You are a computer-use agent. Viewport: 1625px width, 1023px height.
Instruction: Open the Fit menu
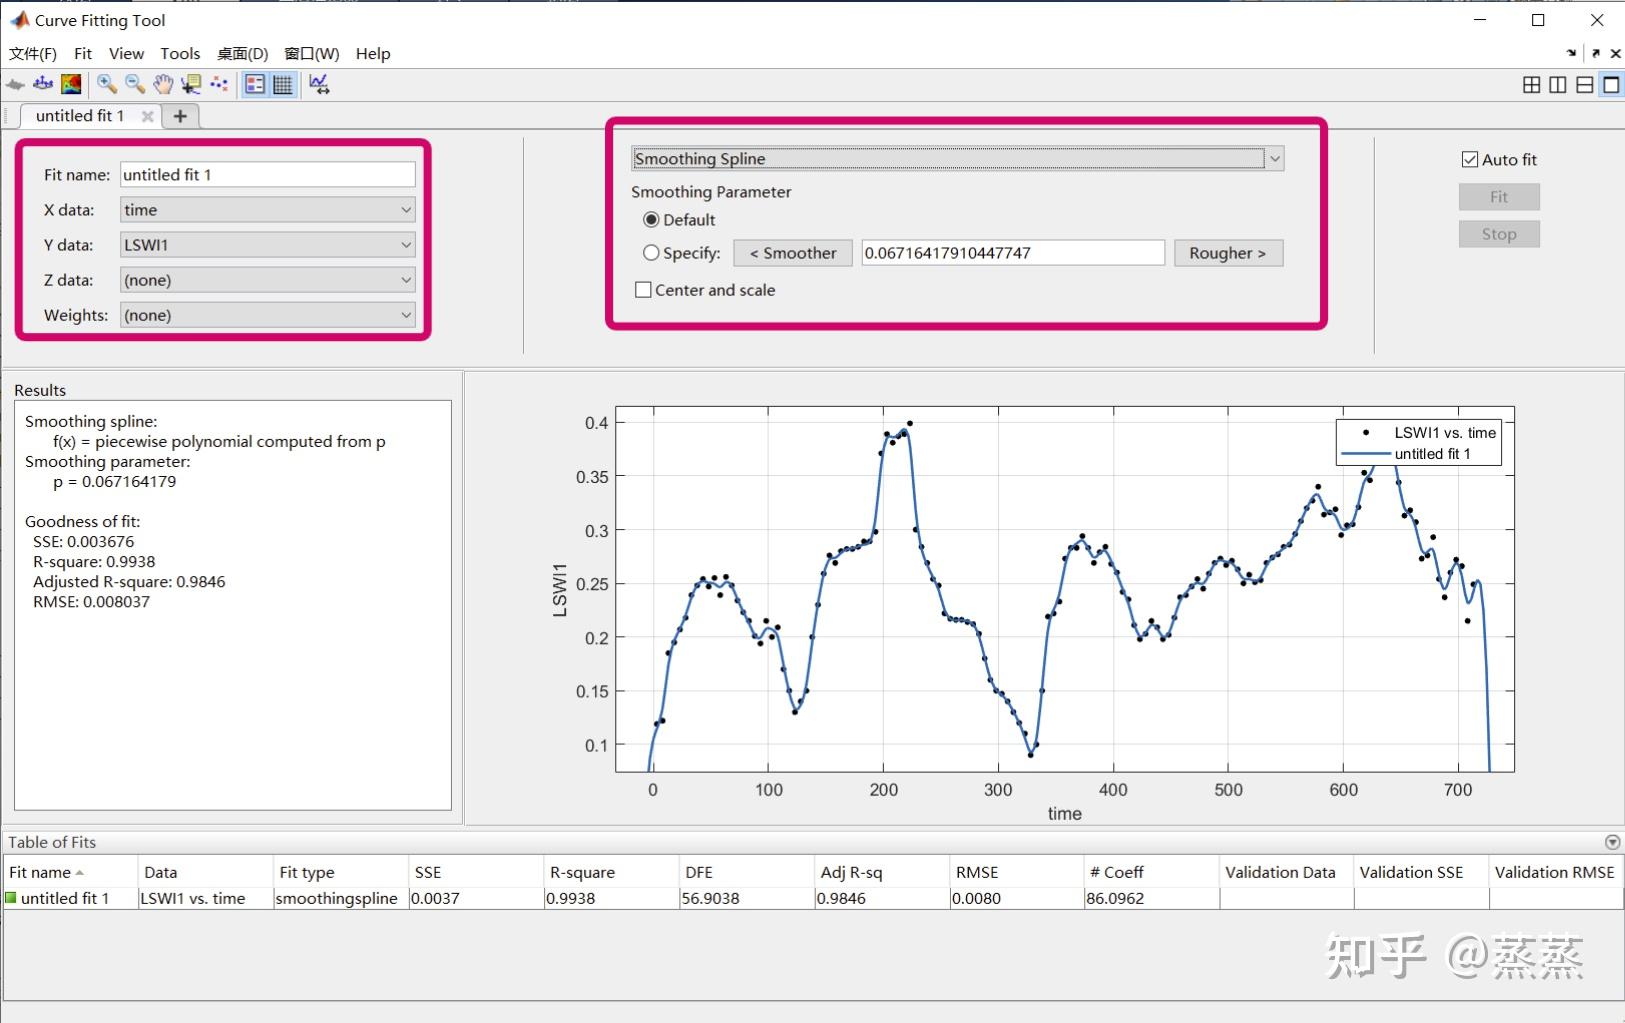[83, 54]
